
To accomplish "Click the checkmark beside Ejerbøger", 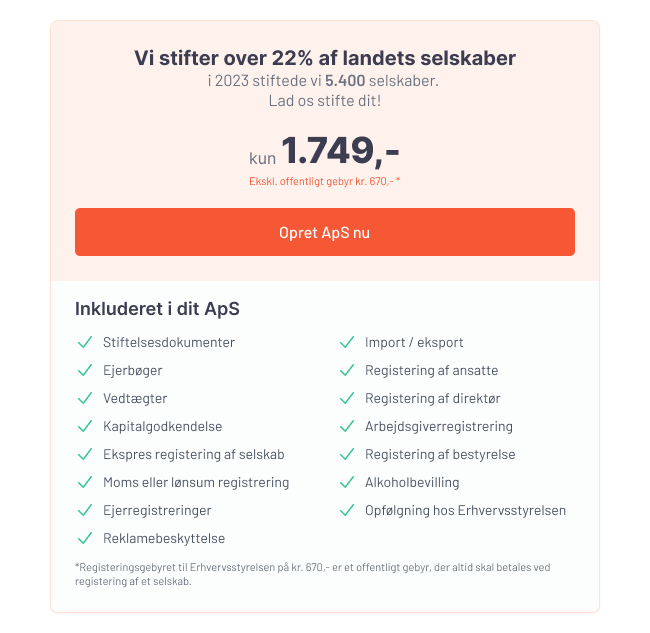I will pos(85,370).
